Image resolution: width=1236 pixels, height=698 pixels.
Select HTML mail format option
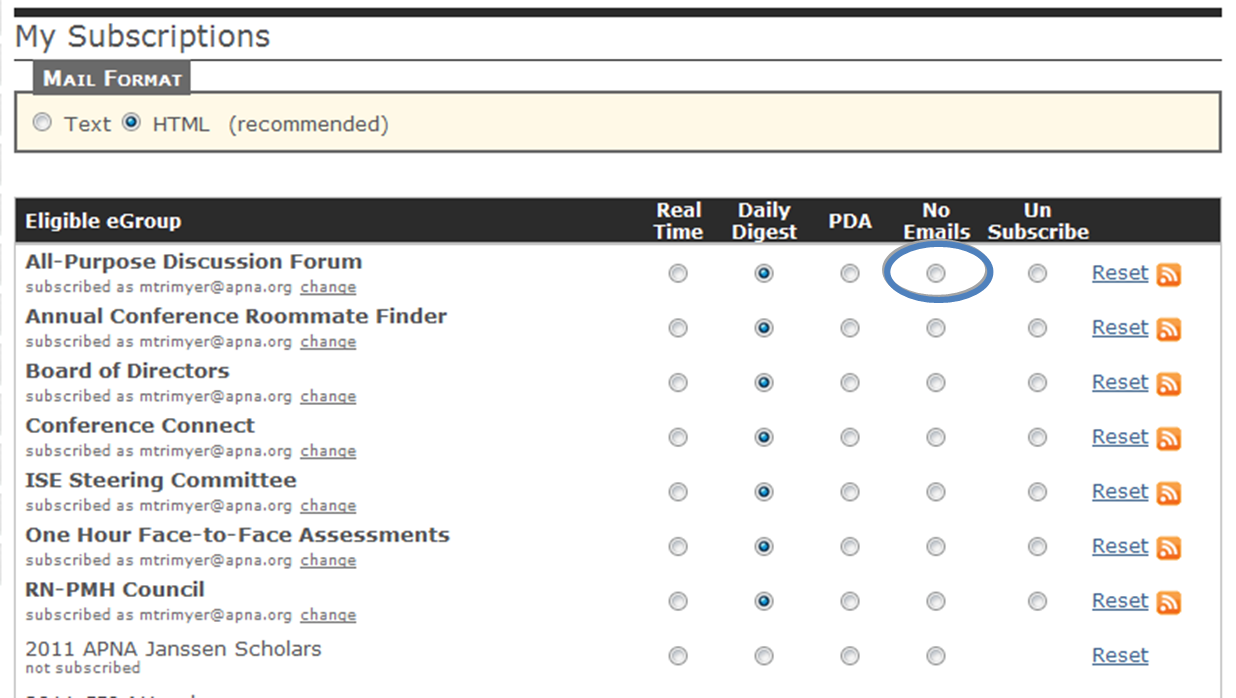click(x=131, y=123)
